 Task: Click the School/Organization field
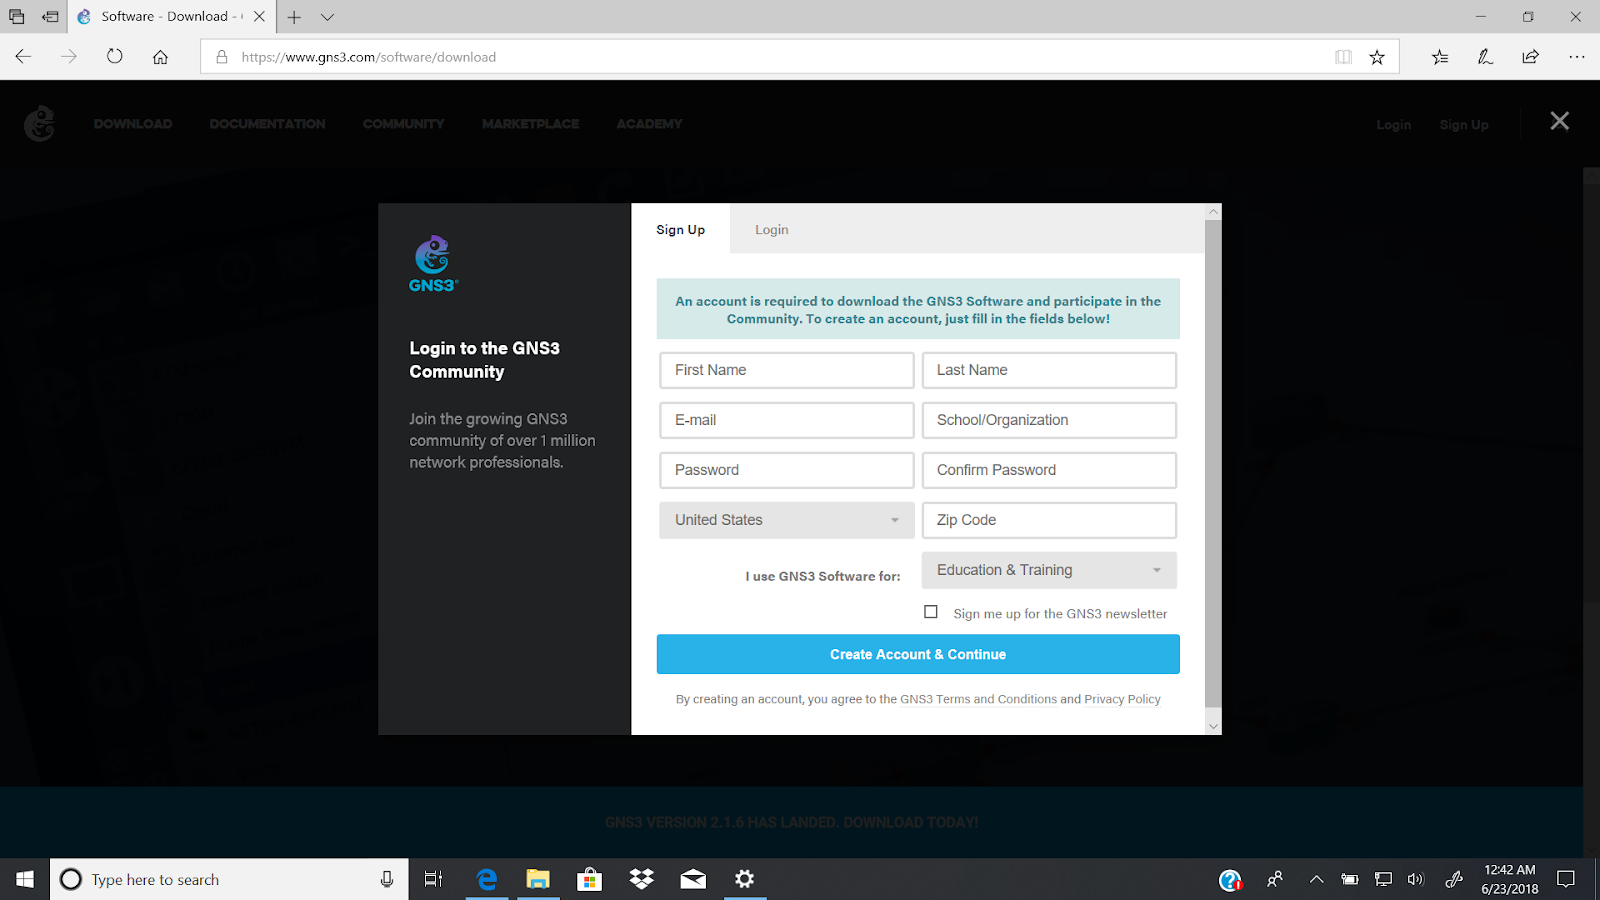pos(1049,420)
